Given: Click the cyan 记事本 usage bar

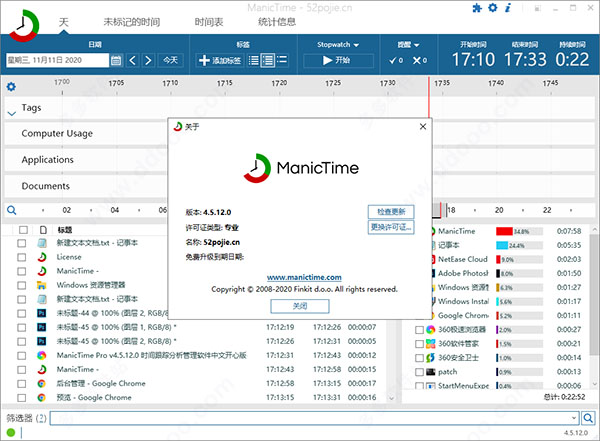Looking at the screenshot, I should coord(502,245).
